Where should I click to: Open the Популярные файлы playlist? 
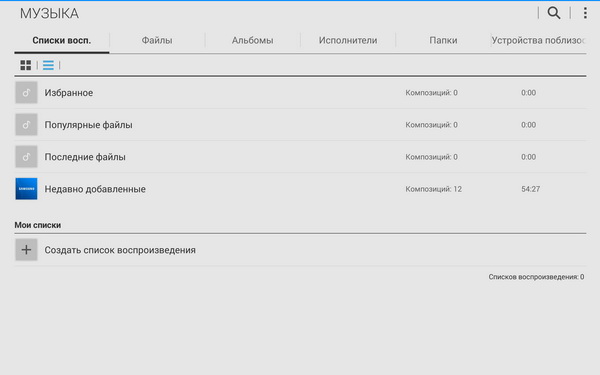300,125
